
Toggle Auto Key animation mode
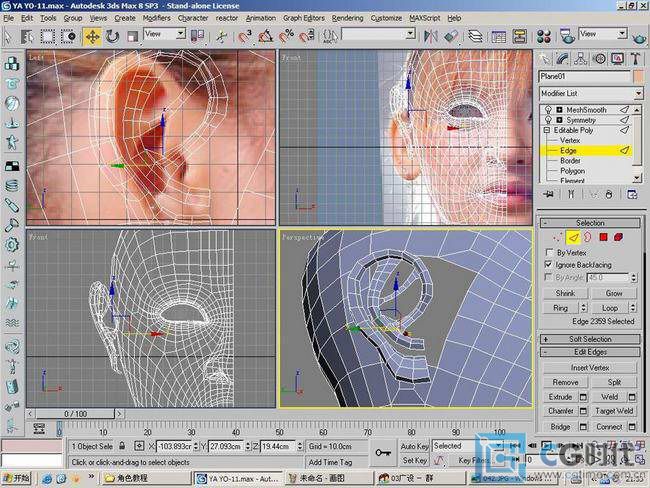coord(414,446)
